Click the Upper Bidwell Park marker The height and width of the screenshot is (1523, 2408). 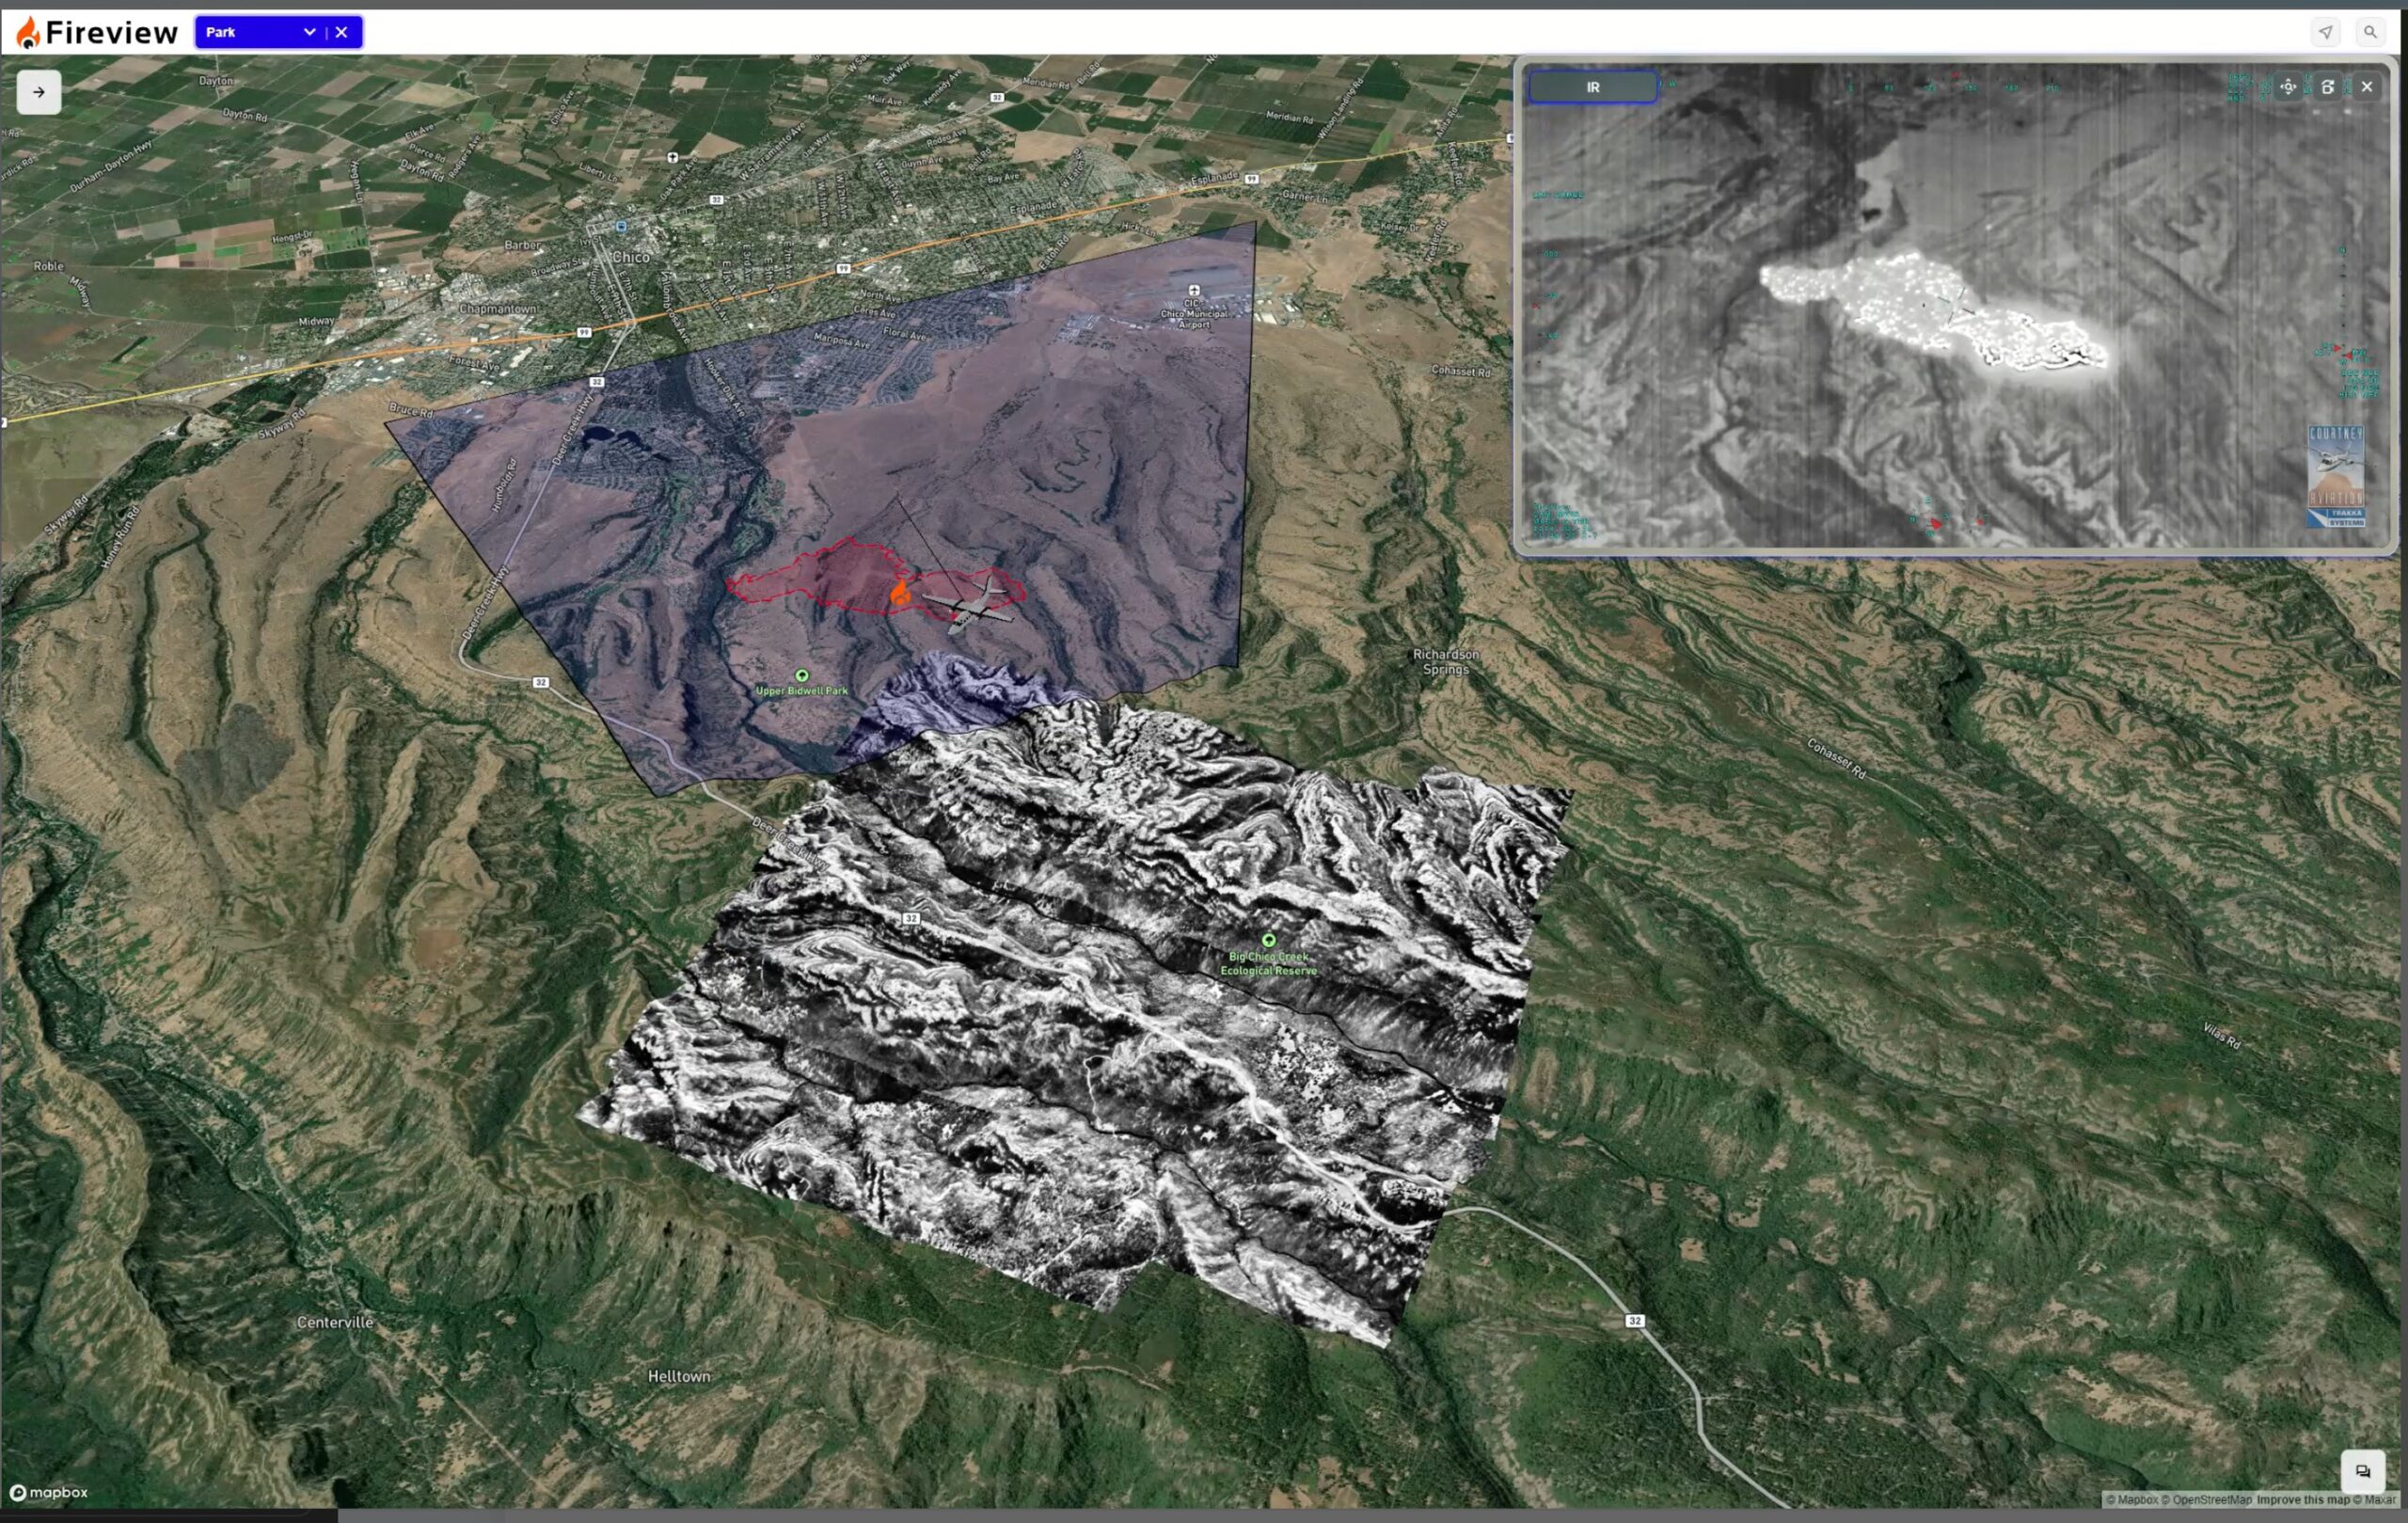click(801, 676)
